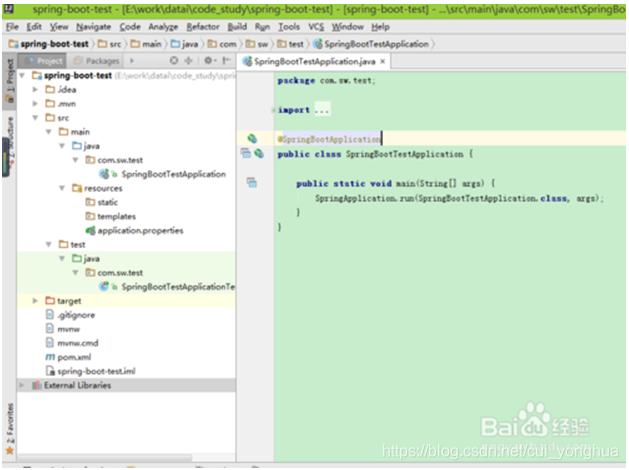The height and width of the screenshot is (470, 629).
Task: Click Spring bean gutter icon beside @SpringBootApplication
Action: pos(252,139)
